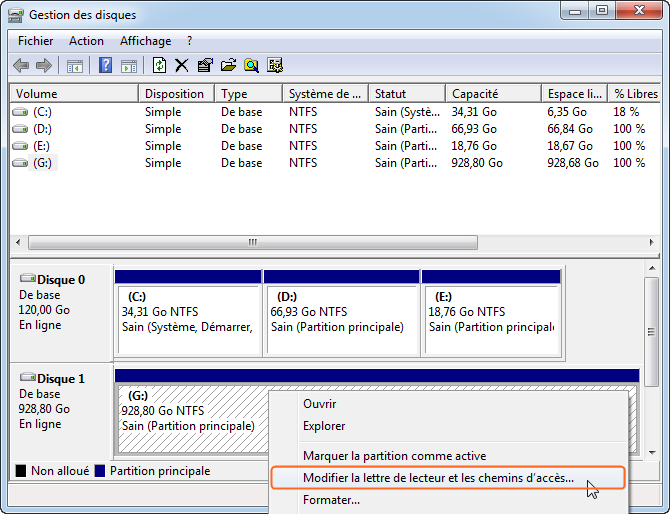This screenshot has width=670, height=514.
Task: Click the black X Delete toolbar icon
Action: pyautogui.click(x=182, y=65)
